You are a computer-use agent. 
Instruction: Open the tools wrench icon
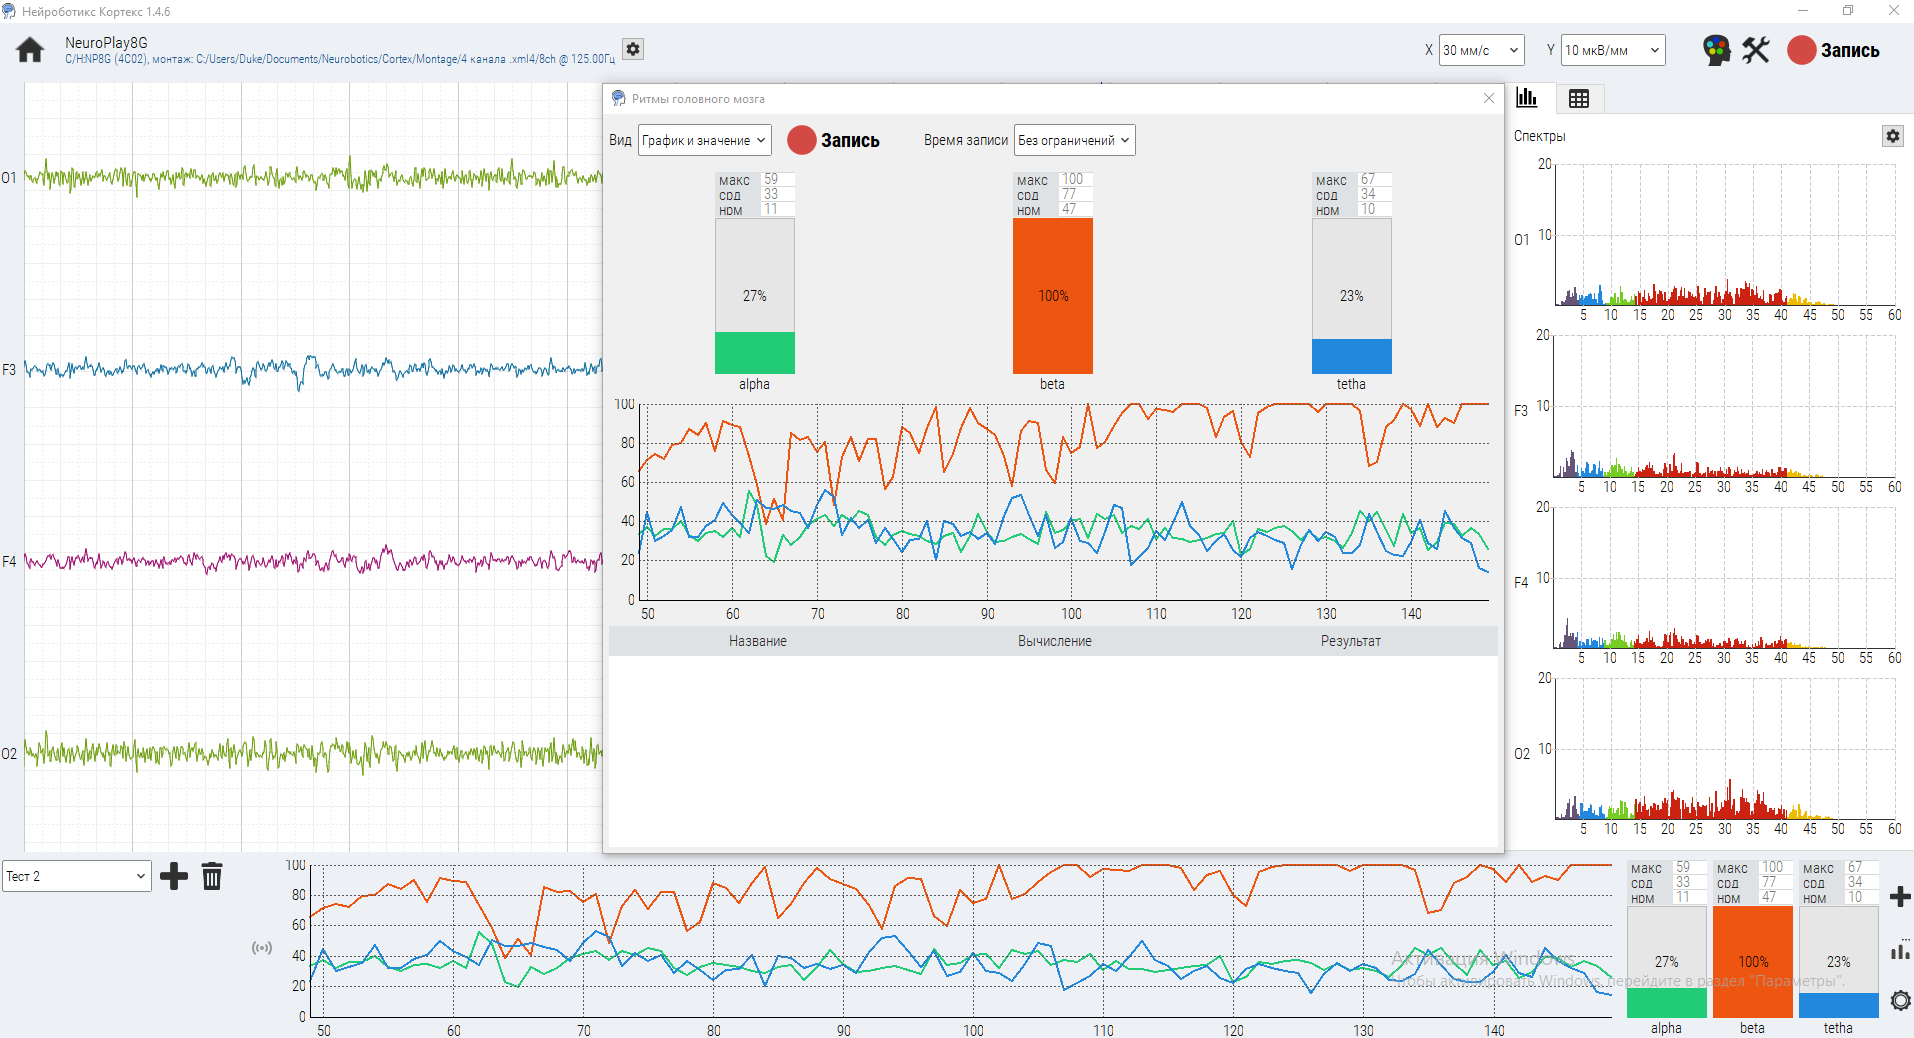(x=1756, y=50)
